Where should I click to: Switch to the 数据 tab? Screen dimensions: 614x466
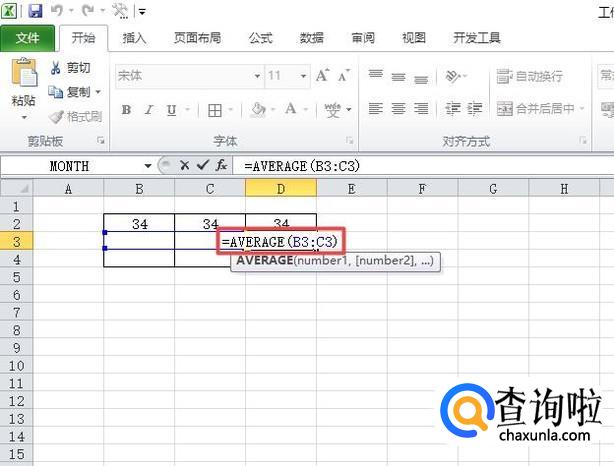(312, 38)
